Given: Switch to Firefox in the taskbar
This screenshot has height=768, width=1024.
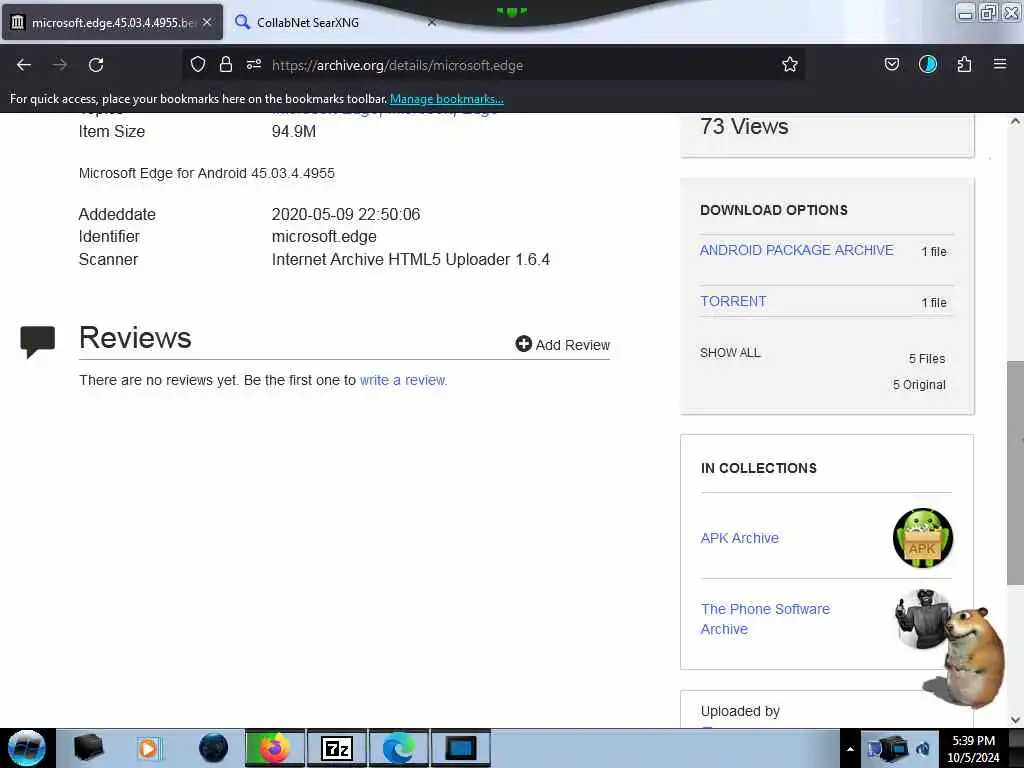Looking at the screenshot, I should [275, 748].
